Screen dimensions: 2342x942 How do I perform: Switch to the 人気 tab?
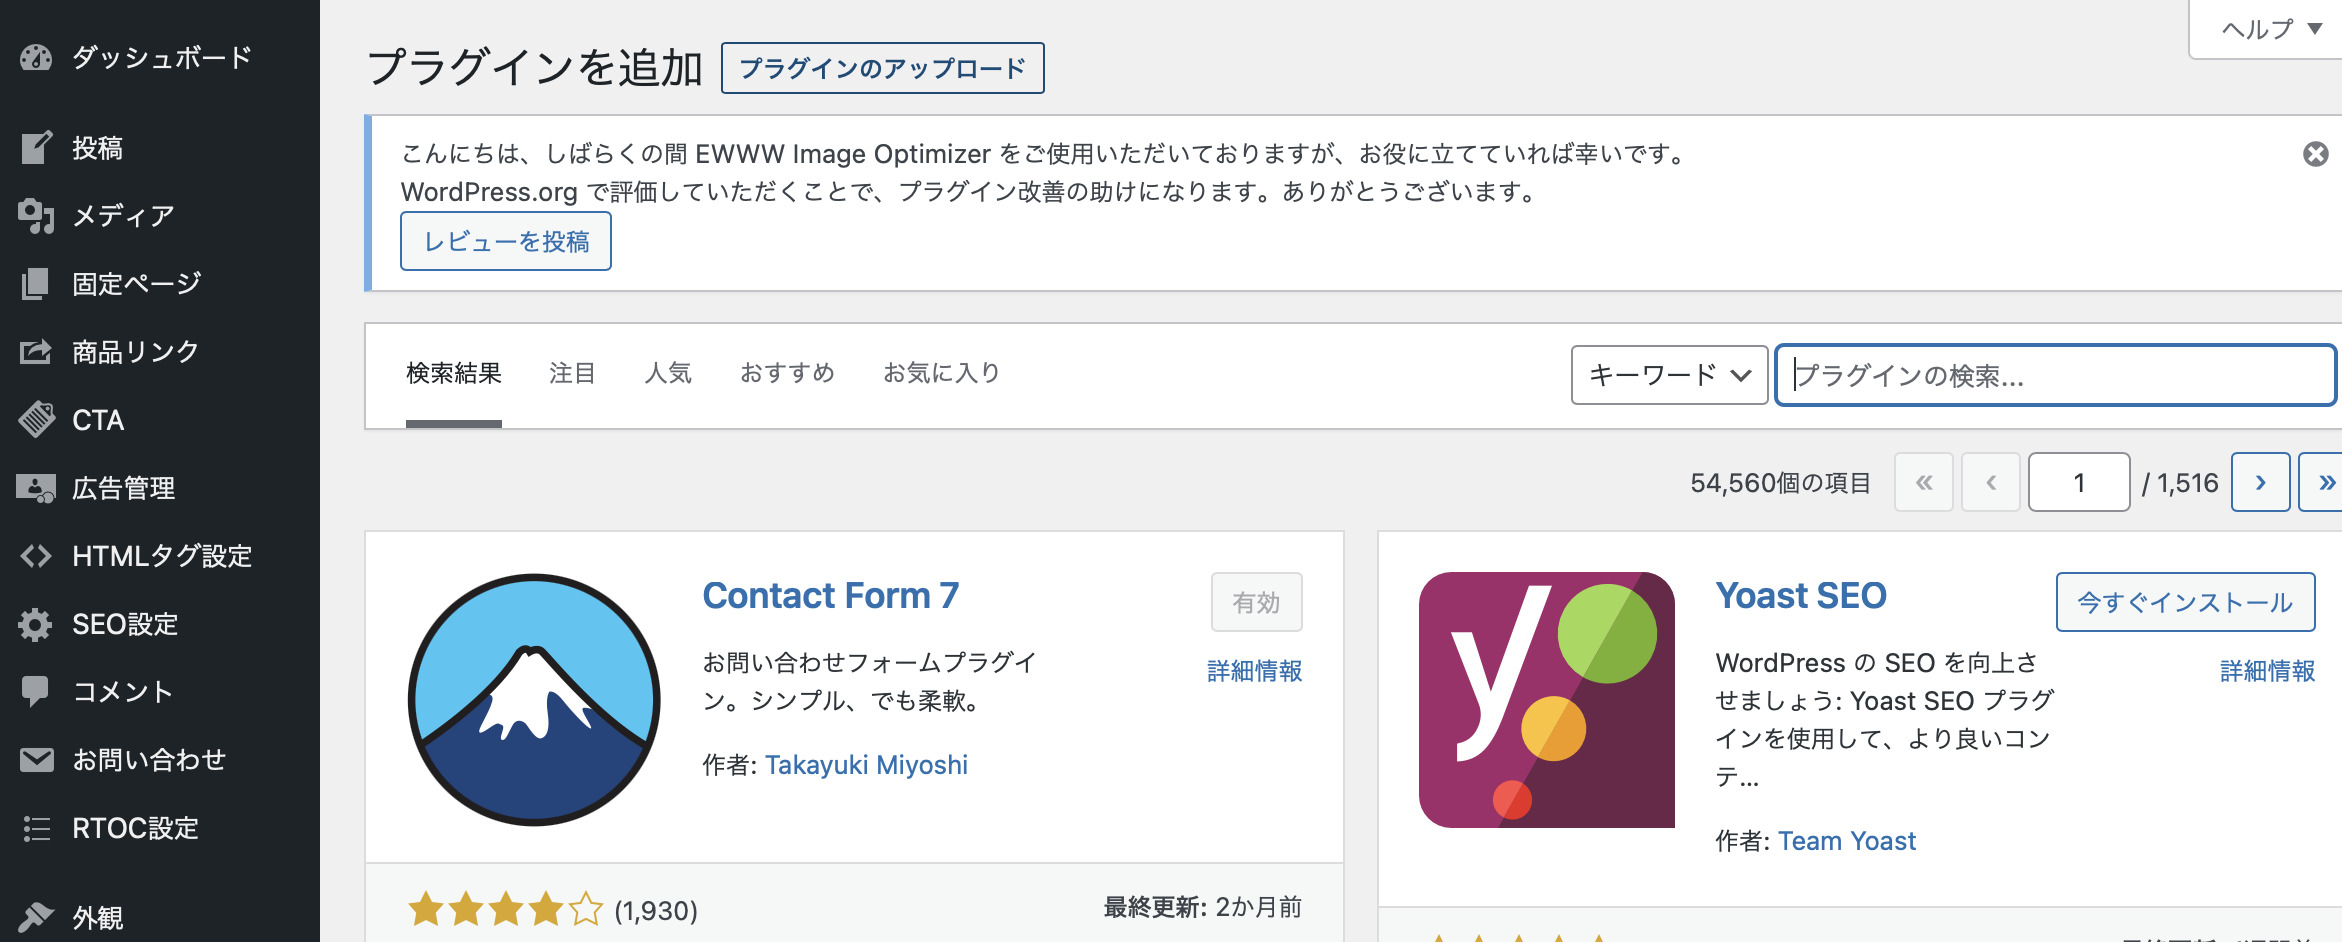pos(668,373)
